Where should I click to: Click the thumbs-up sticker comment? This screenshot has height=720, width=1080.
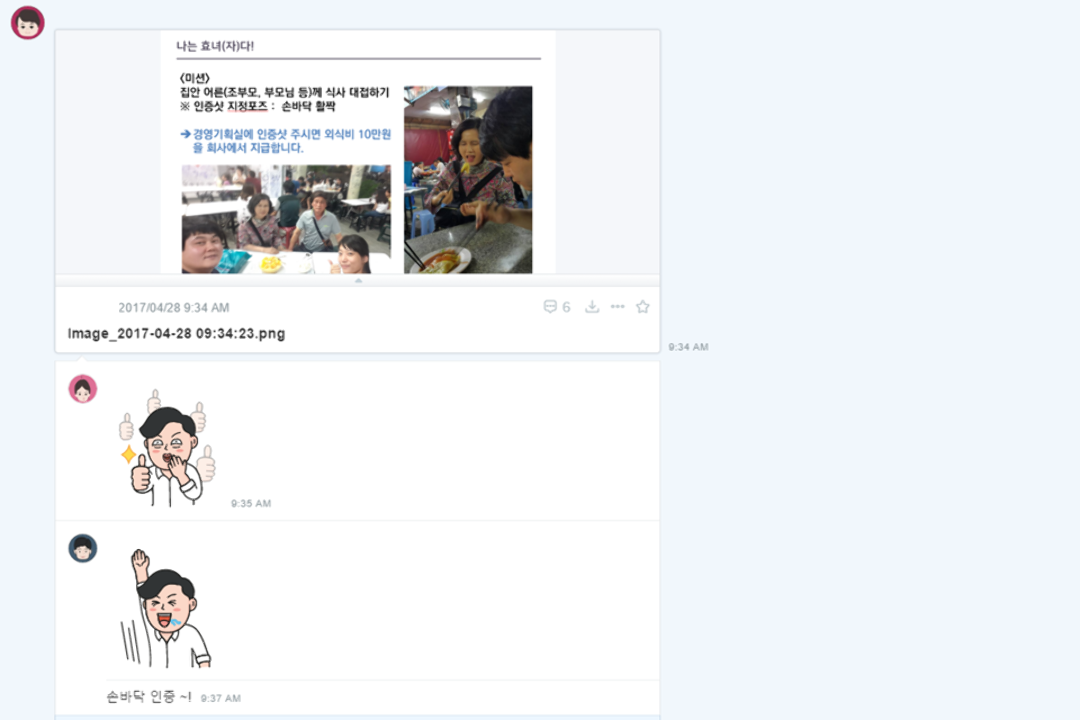167,447
